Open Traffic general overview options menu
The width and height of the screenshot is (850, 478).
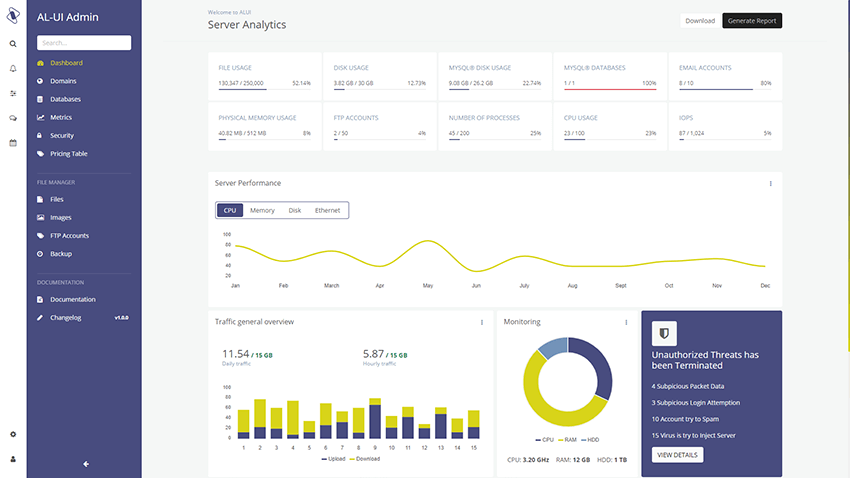482,322
